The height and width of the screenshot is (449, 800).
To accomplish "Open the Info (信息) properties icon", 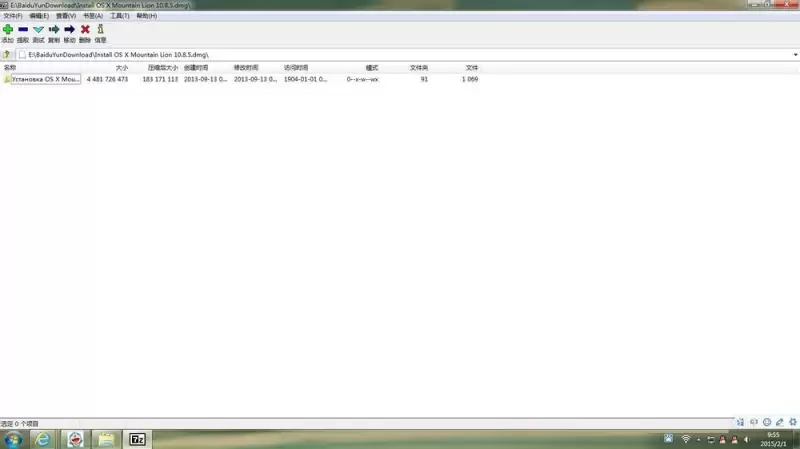I will tap(101, 30).
